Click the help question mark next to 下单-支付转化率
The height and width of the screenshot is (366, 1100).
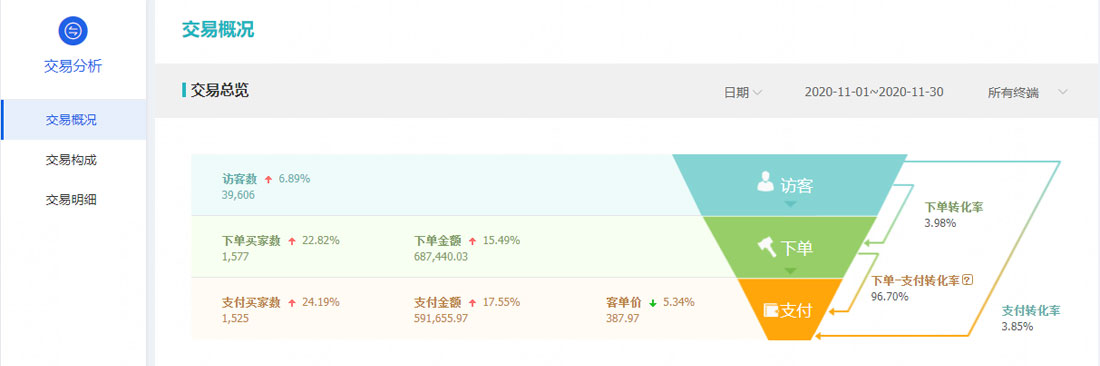[x=968, y=280]
